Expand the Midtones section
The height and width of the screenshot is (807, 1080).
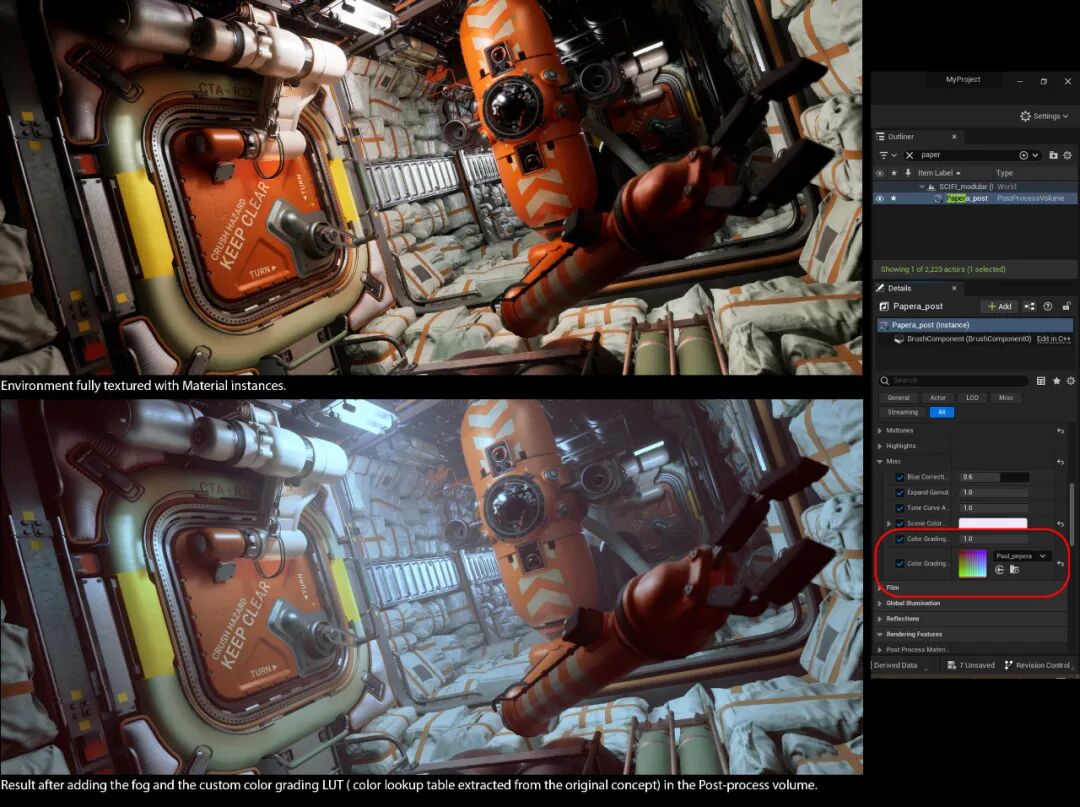coord(880,430)
